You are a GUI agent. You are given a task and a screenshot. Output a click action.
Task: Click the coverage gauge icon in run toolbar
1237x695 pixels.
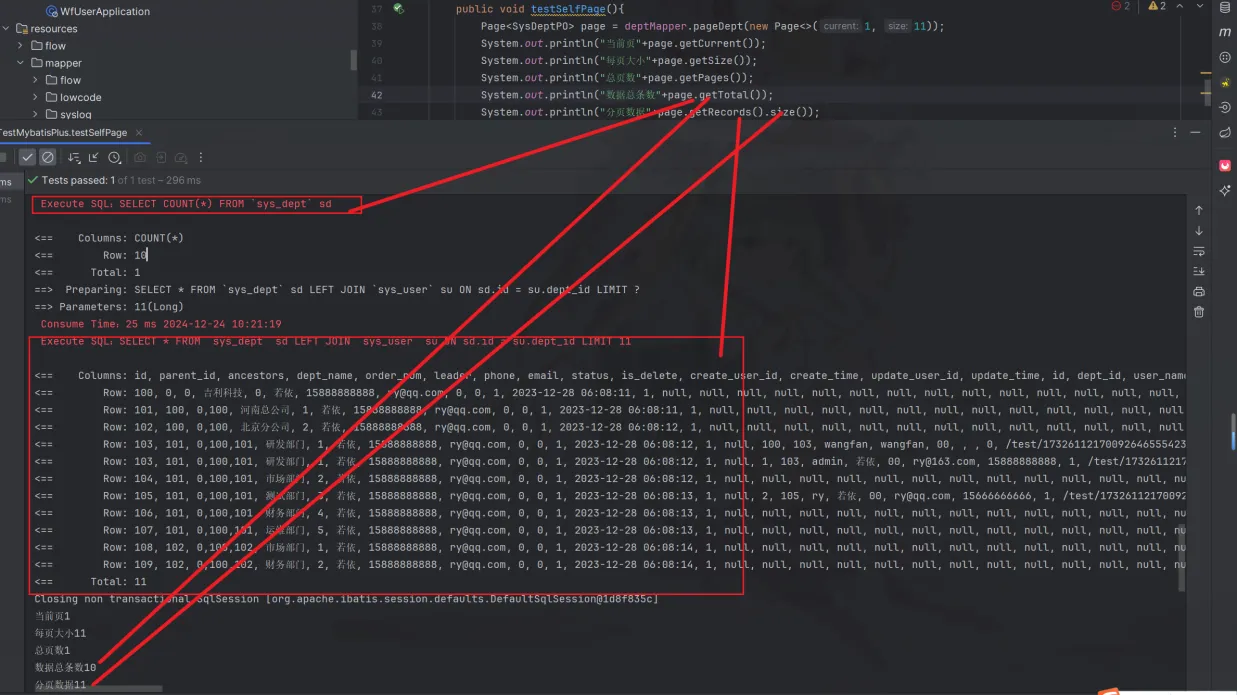pos(181,157)
